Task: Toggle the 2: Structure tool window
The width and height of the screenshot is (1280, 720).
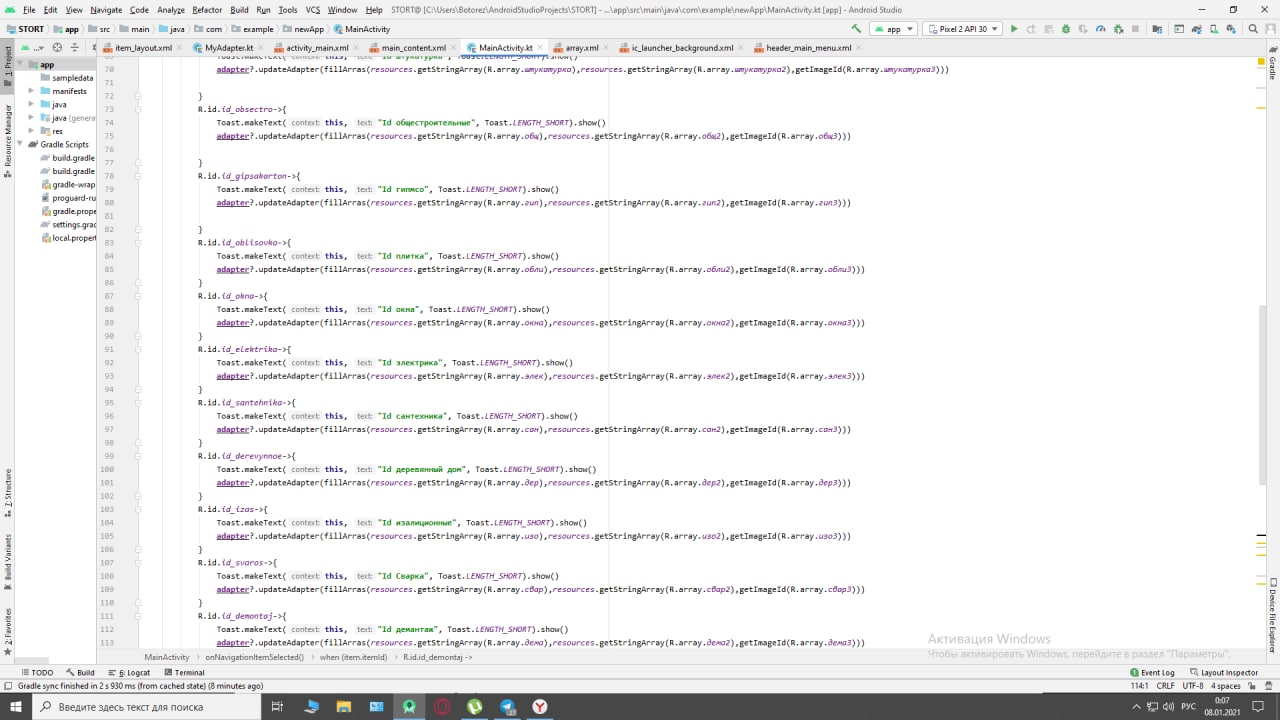Action: click(x=7, y=493)
